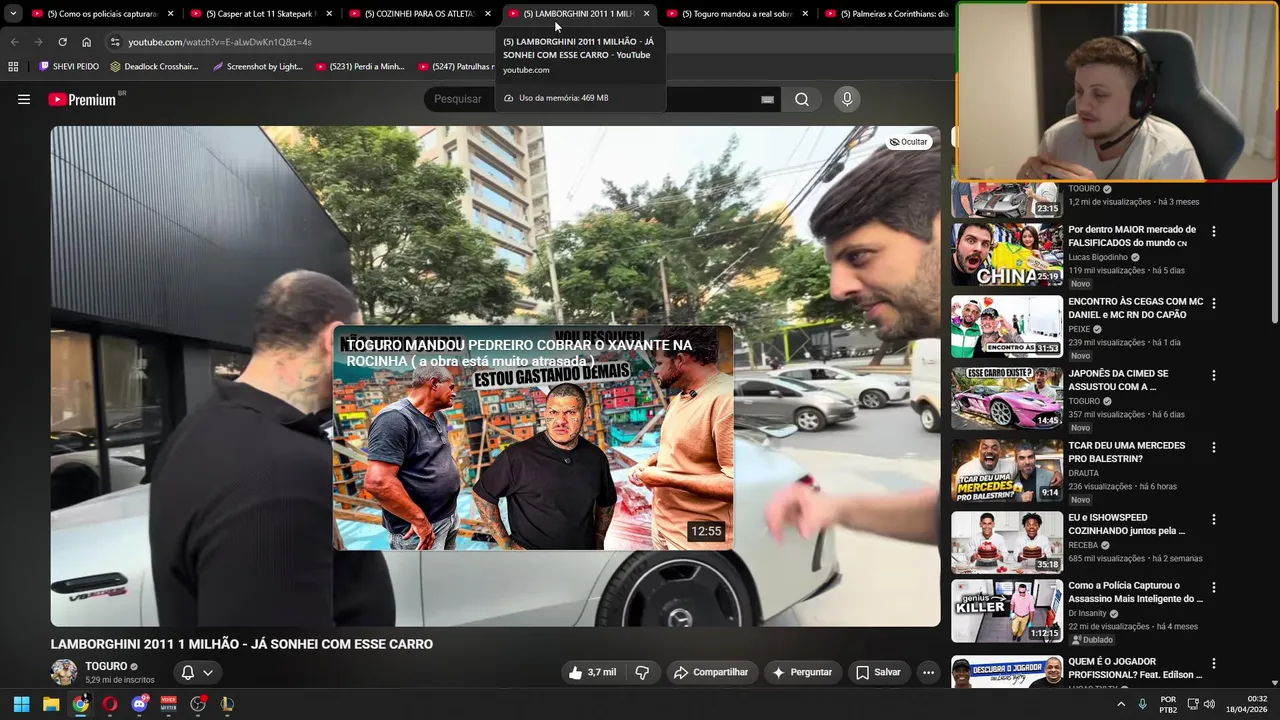Screen dimensions: 1280x720
Task: Open 'Como a Polícia Capturou o Assassino' video
Action: [x=1136, y=592]
